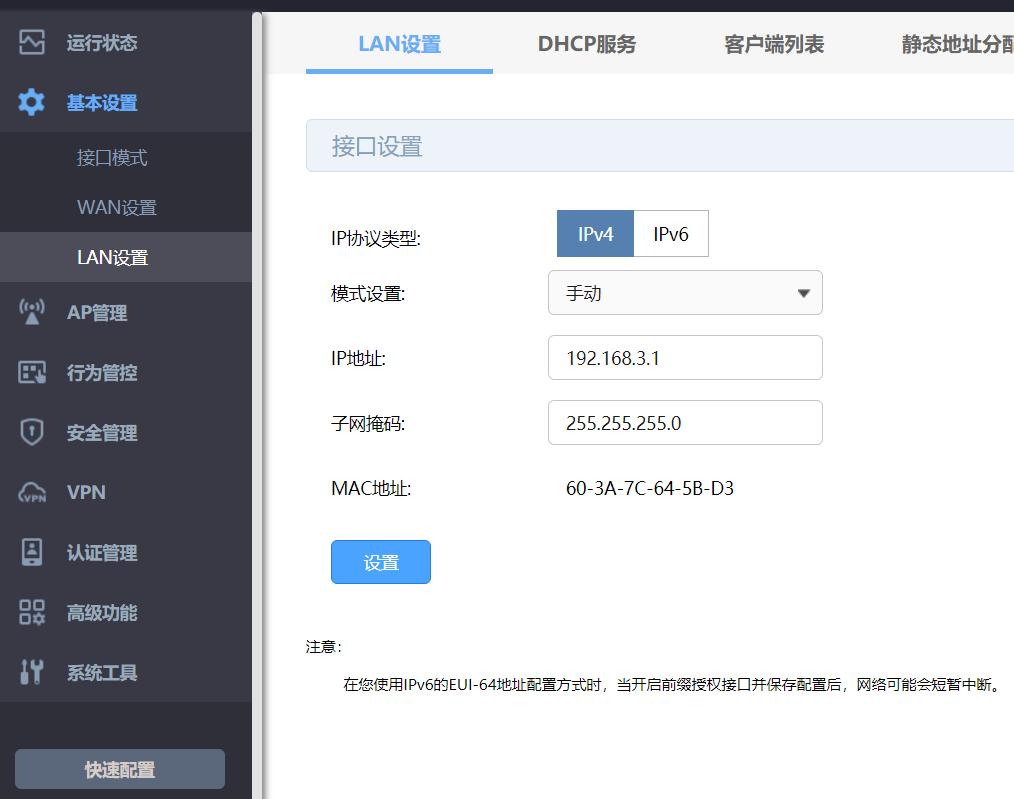This screenshot has width=1014, height=799.
Task: Switch to the 客户端列表 tab
Action: [773, 44]
